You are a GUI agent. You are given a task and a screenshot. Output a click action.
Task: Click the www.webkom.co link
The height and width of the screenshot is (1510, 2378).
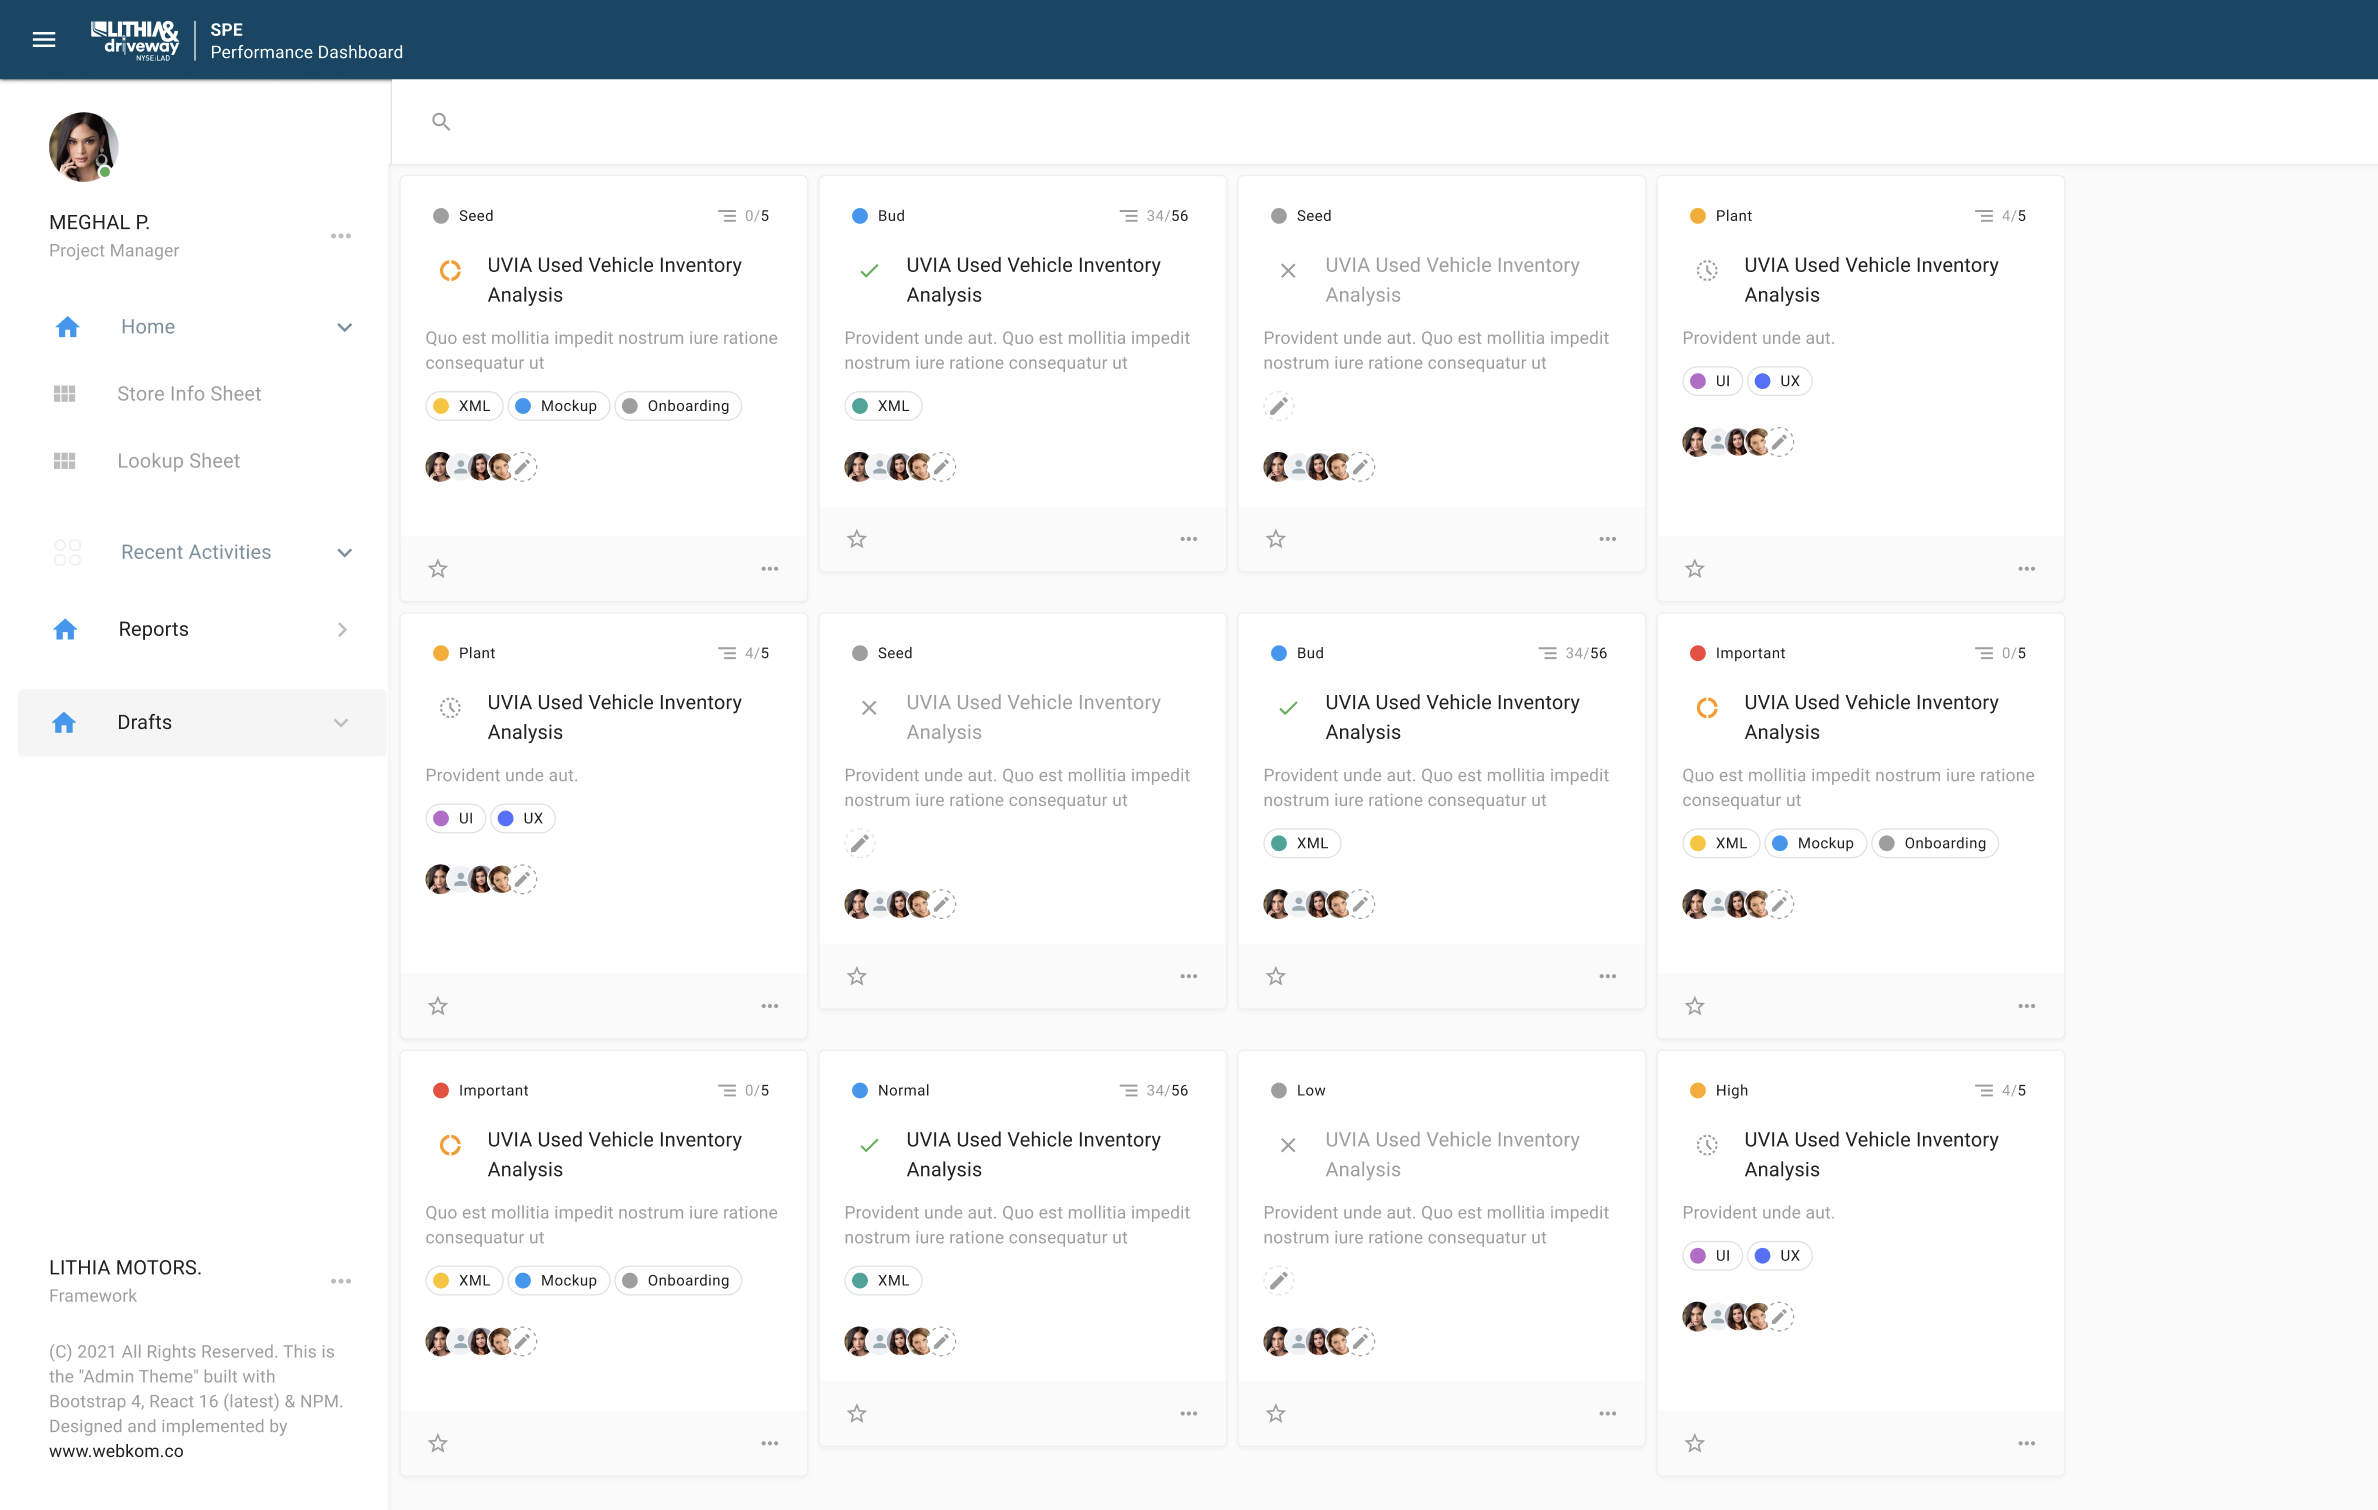pos(115,1450)
